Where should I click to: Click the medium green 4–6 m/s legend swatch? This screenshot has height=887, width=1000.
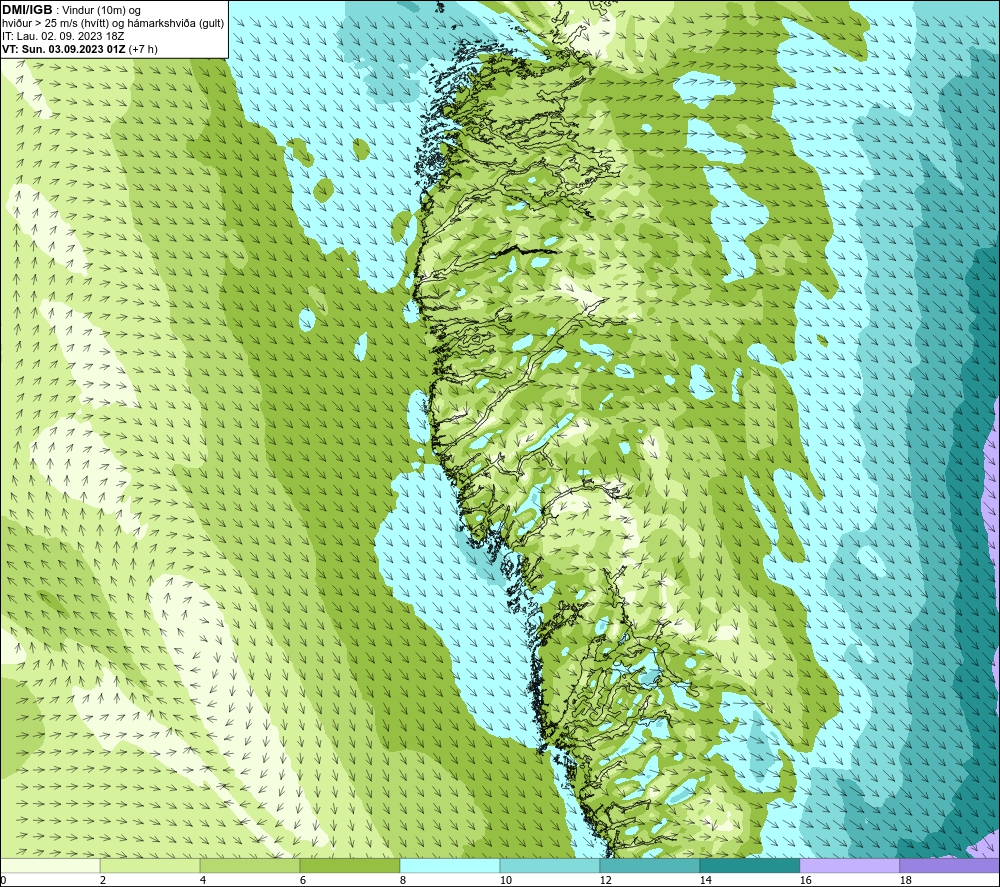[249, 866]
